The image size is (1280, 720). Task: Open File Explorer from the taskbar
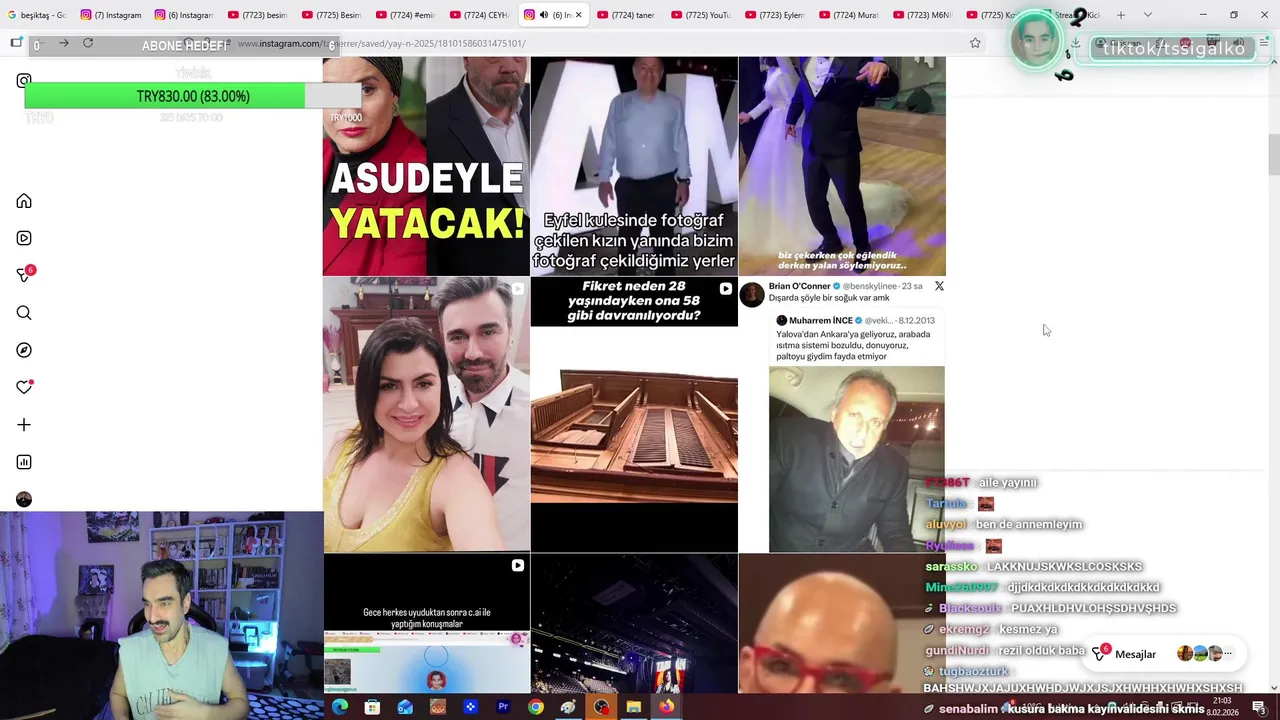[x=634, y=707]
